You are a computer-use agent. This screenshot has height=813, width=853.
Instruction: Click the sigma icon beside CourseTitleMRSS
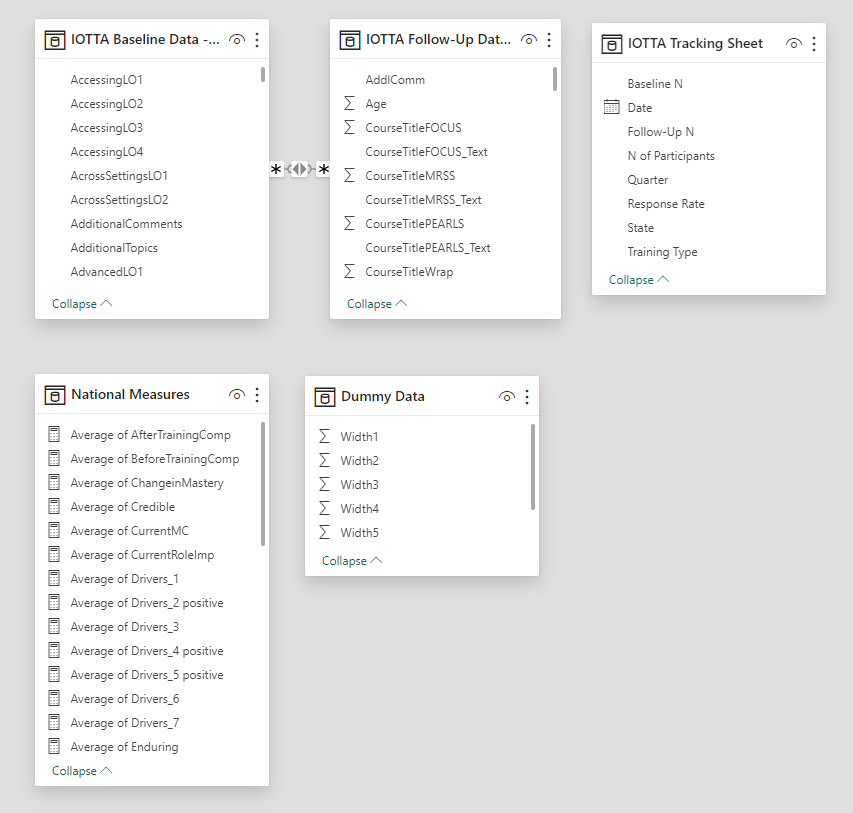[x=349, y=175]
